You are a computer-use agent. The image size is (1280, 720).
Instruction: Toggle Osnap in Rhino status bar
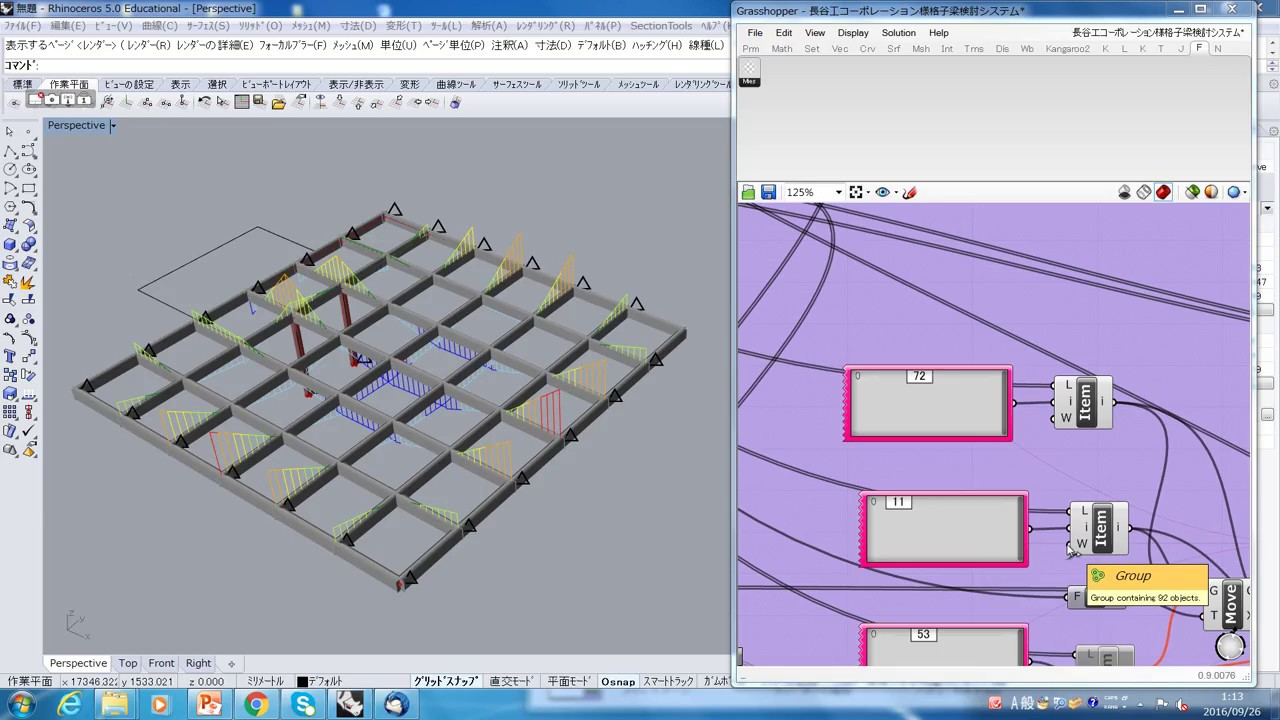[x=618, y=681]
